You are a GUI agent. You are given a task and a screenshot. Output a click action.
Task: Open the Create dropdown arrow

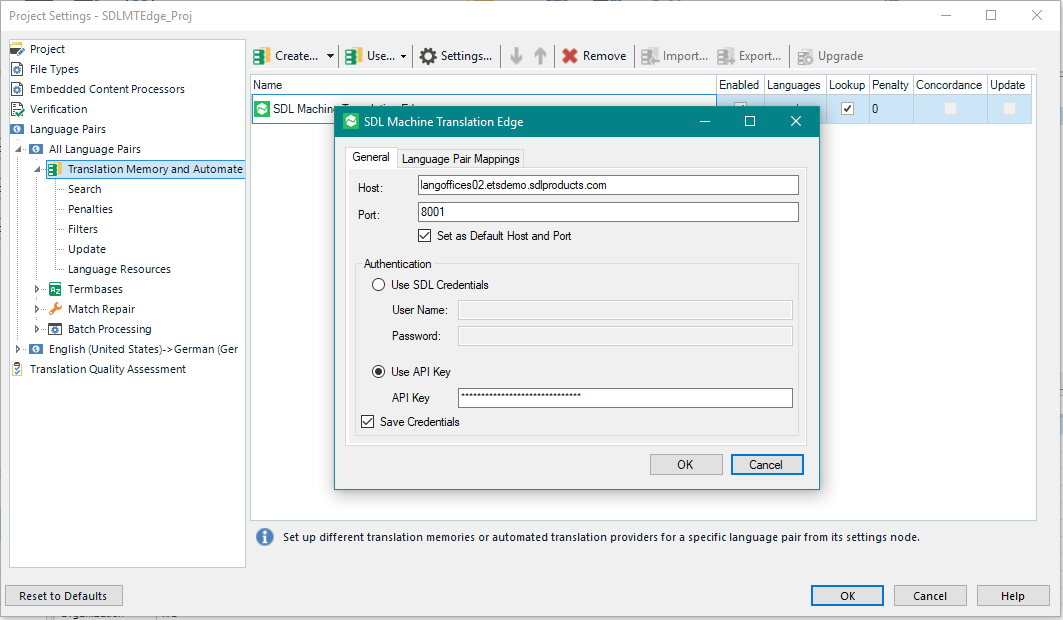tap(330, 56)
